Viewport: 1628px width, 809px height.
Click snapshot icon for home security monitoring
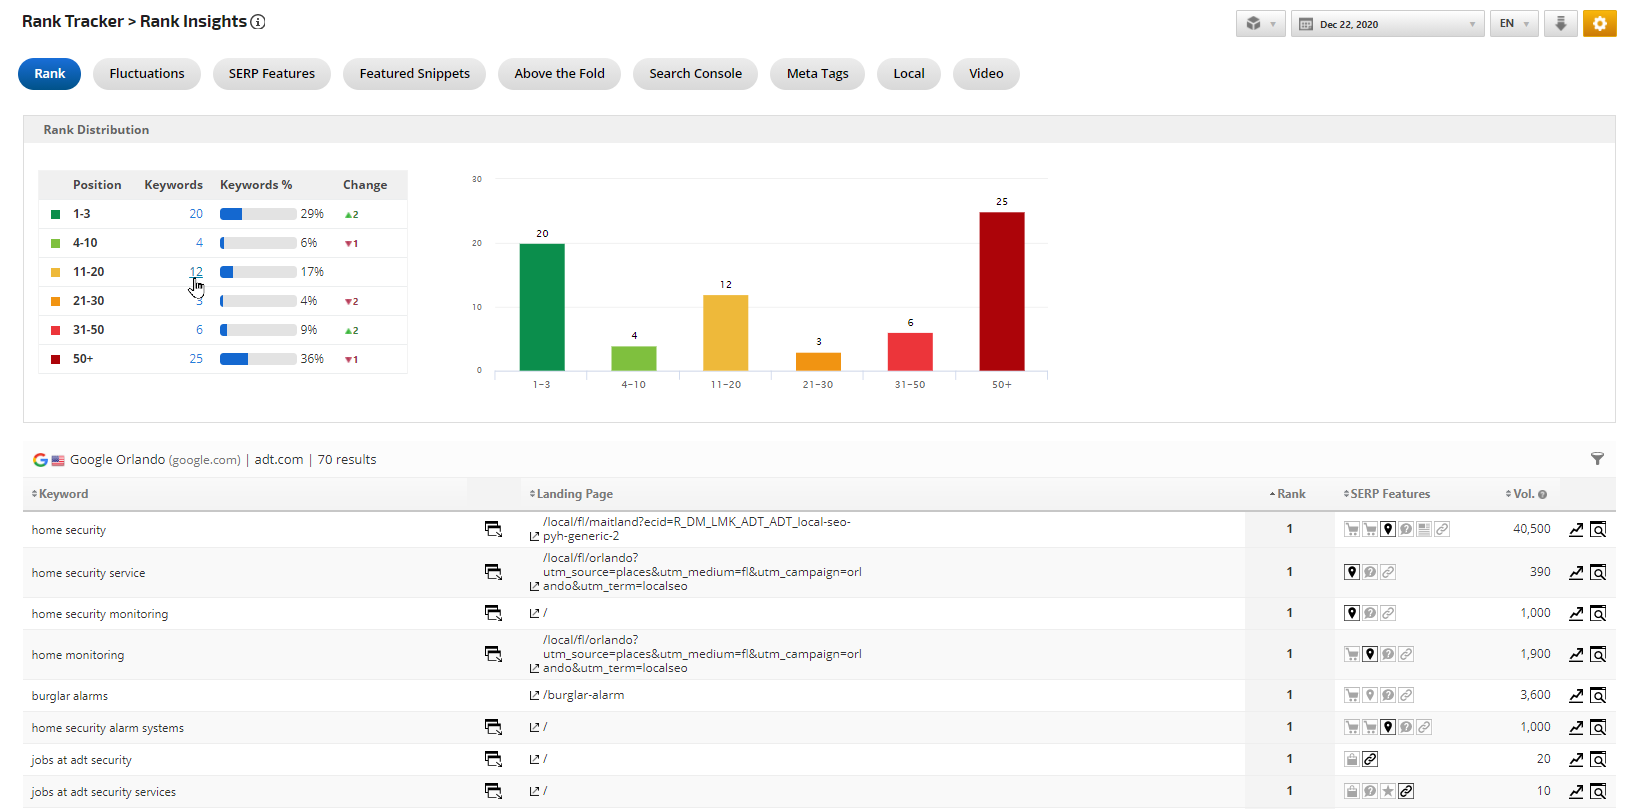click(493, 613)
